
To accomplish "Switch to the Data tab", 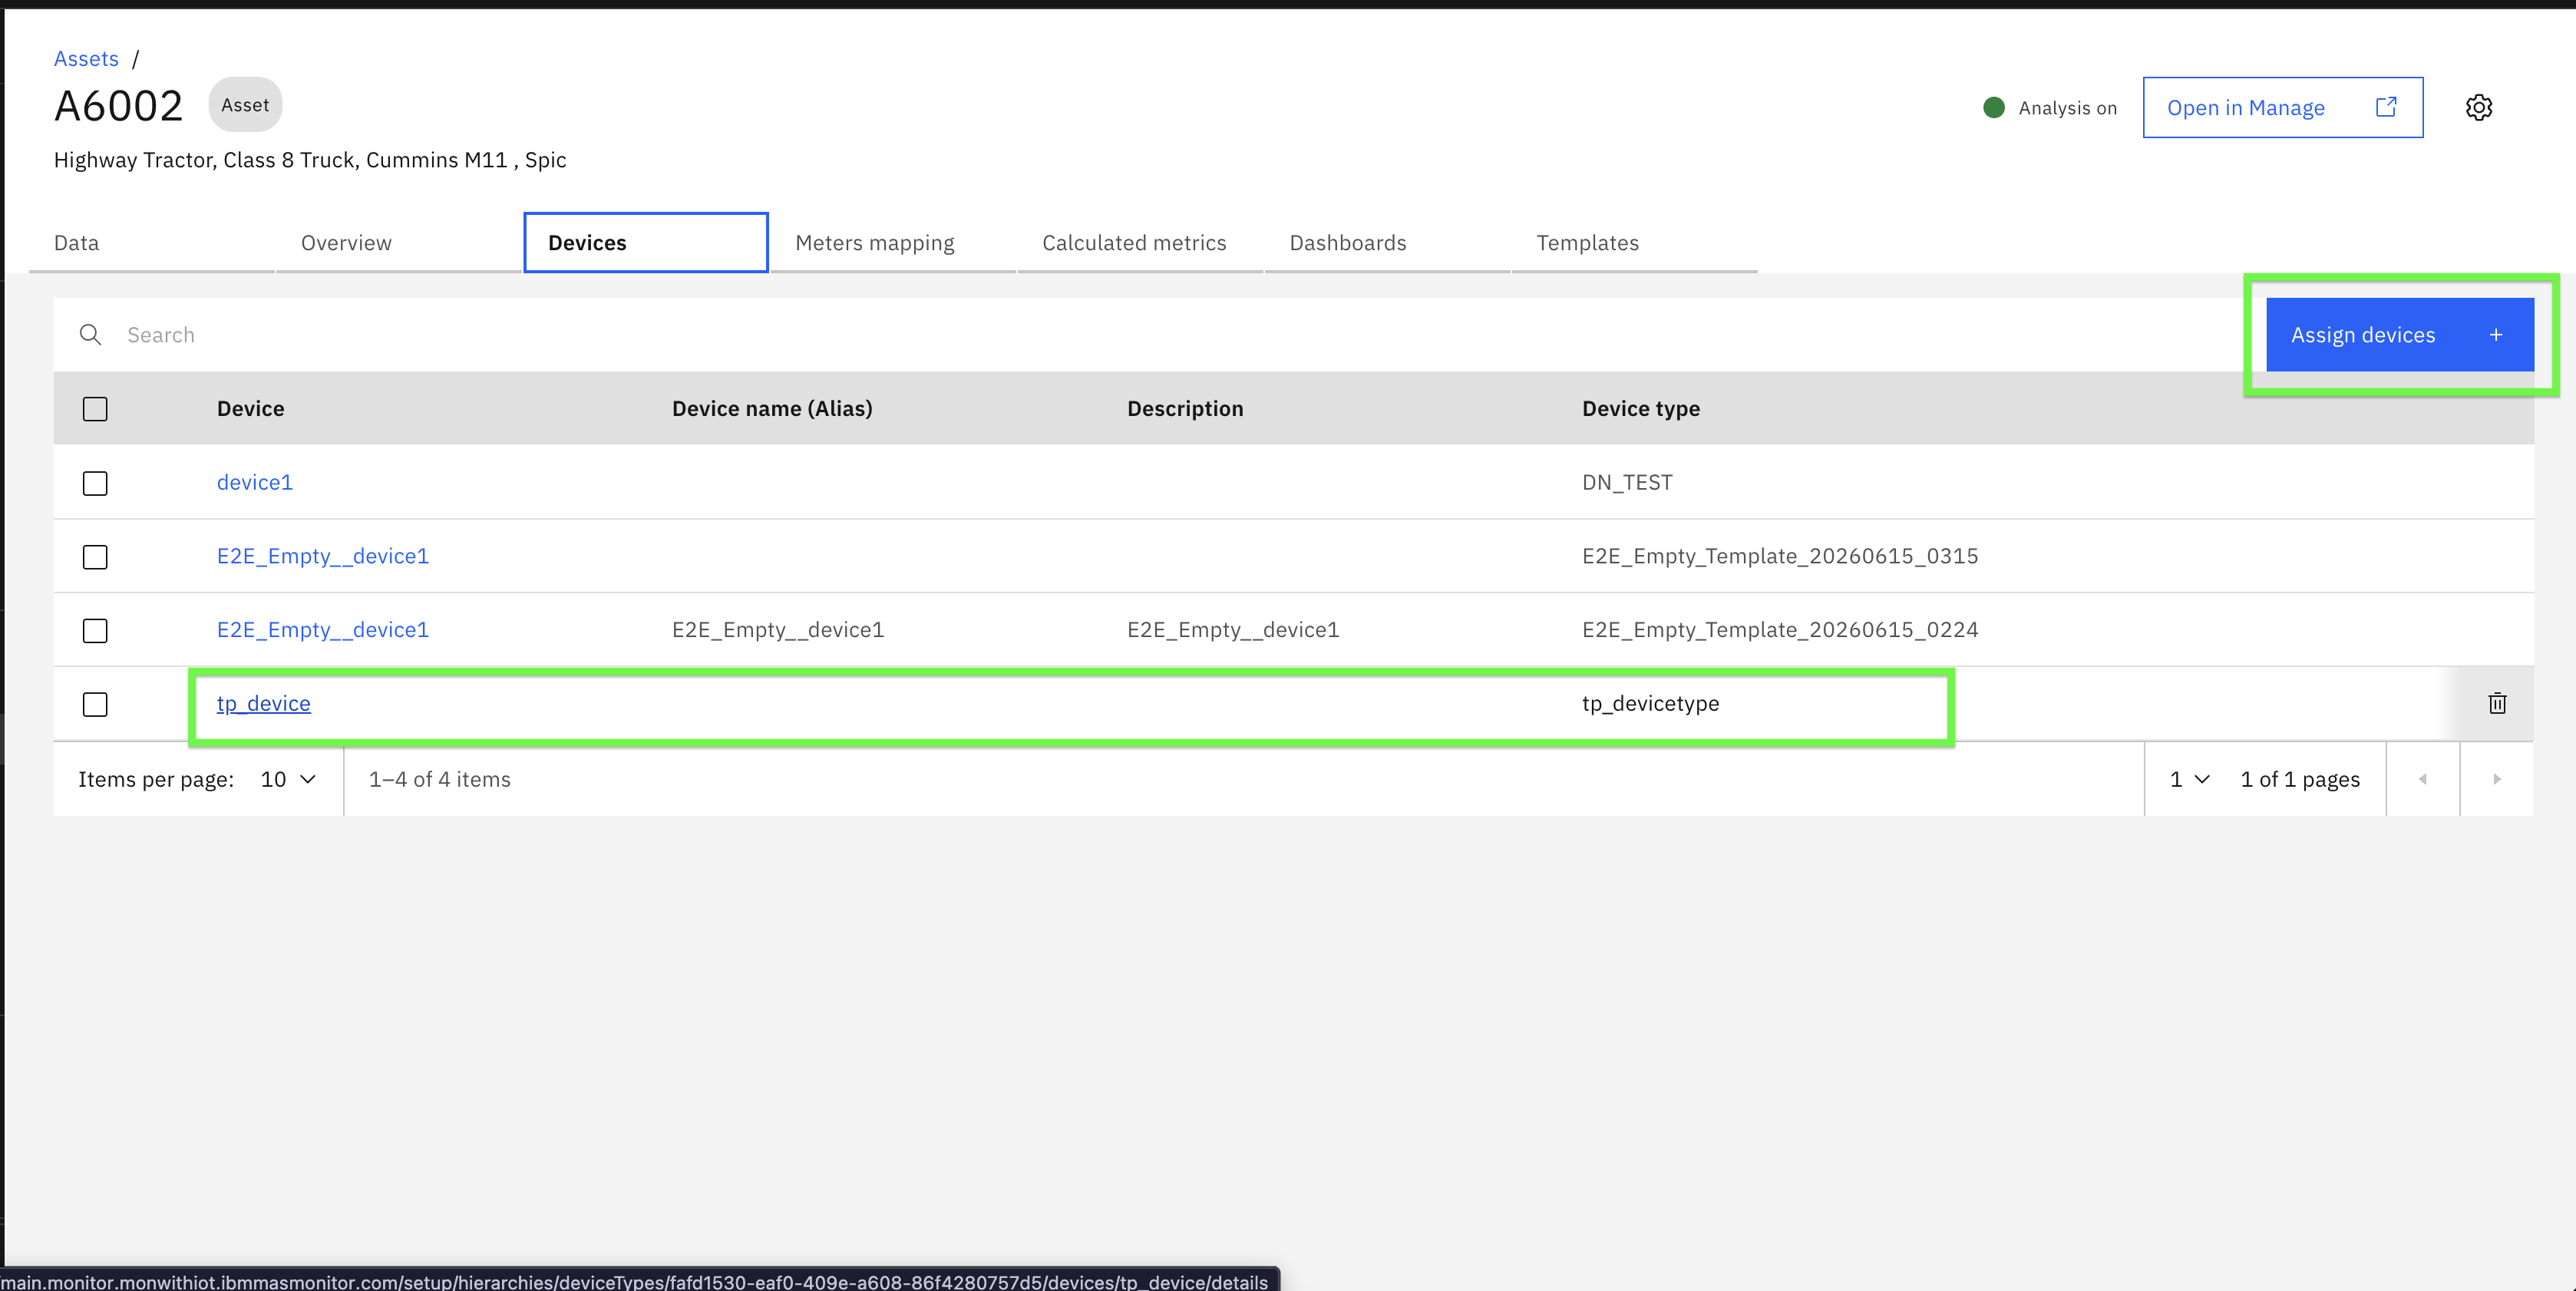I will tap(152, 243).
